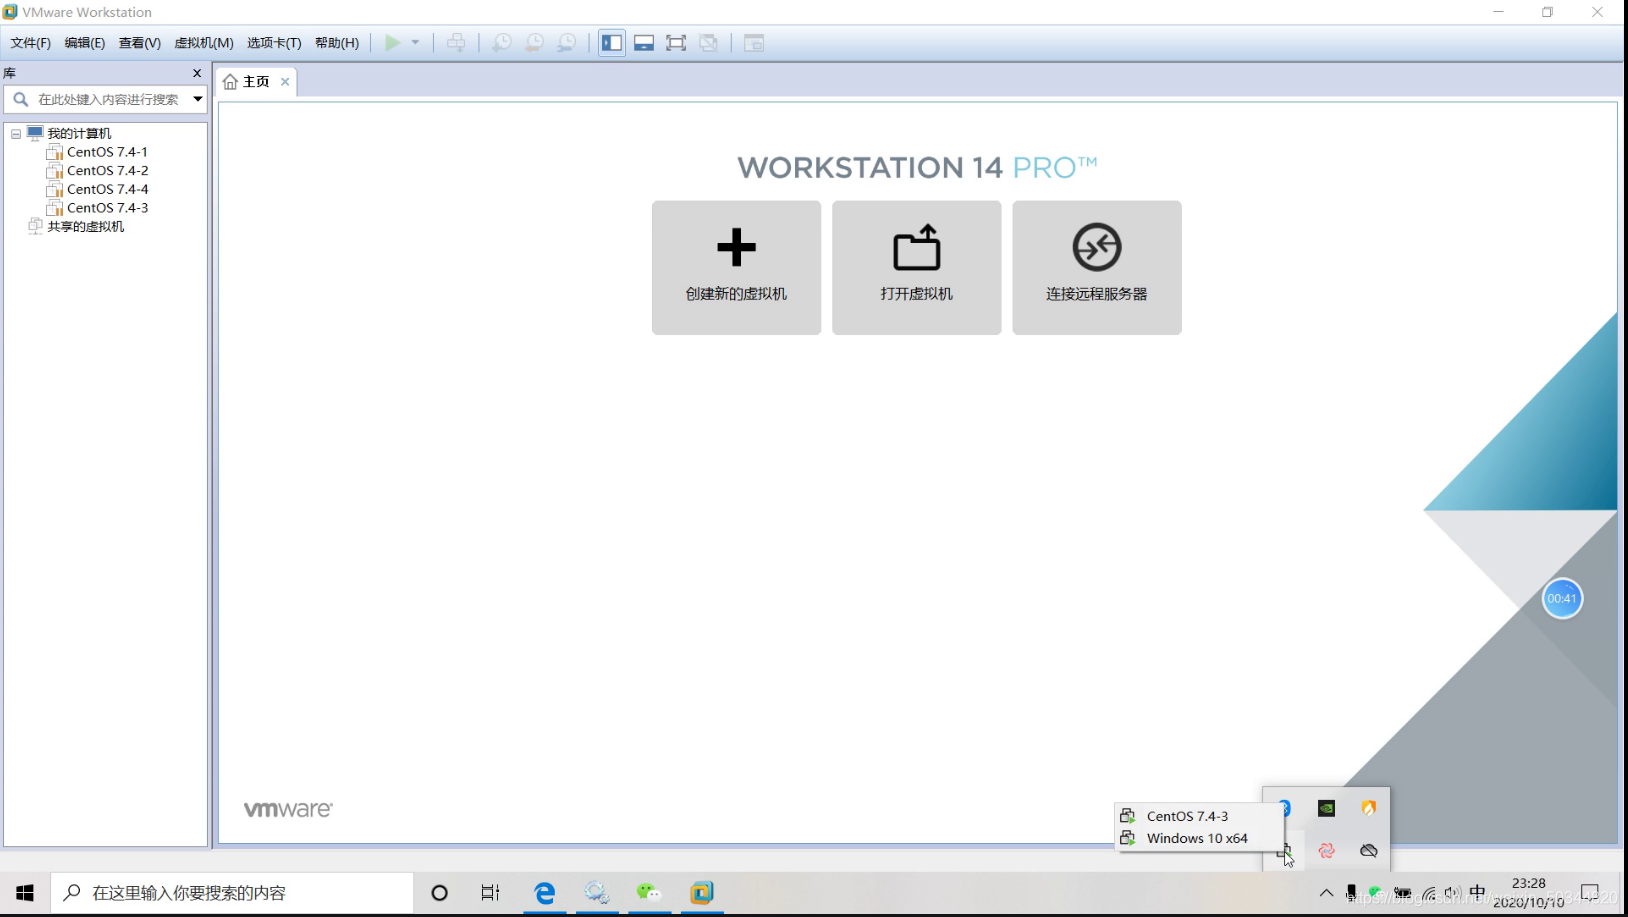Image resolution: width=1628 pixels, height=917 pixels.
Task: Choose Windows 10 x64 in tray popup menu
Action: coord(1199,838)
